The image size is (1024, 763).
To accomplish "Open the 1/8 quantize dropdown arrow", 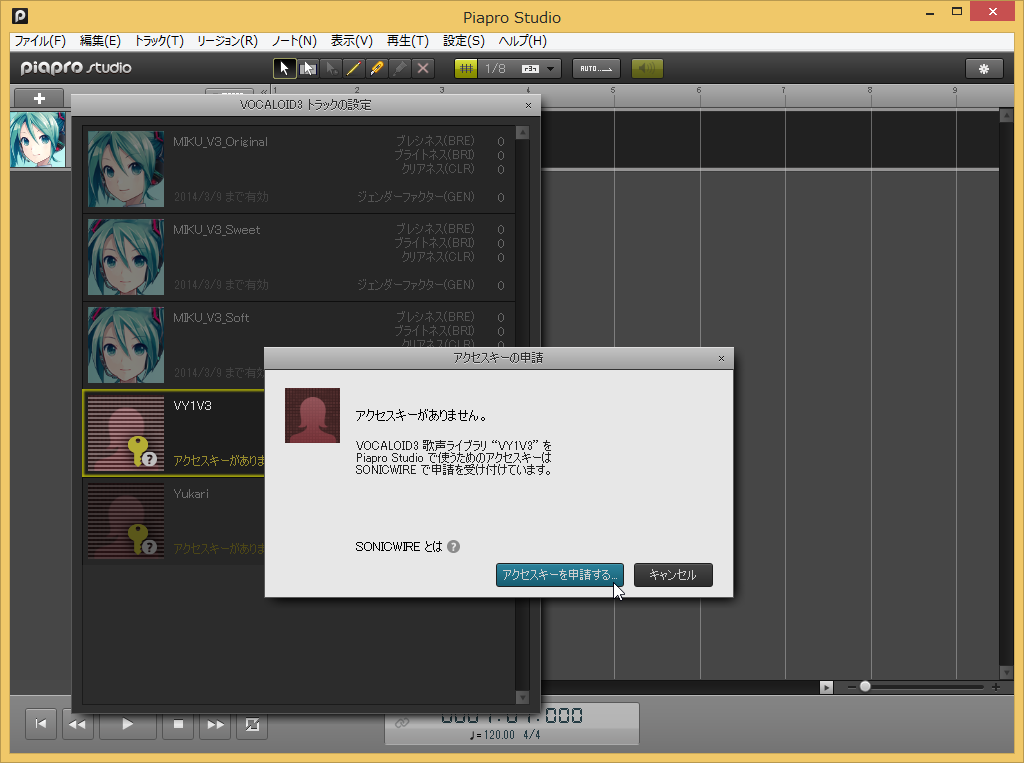I will click(x=551, y=69).
